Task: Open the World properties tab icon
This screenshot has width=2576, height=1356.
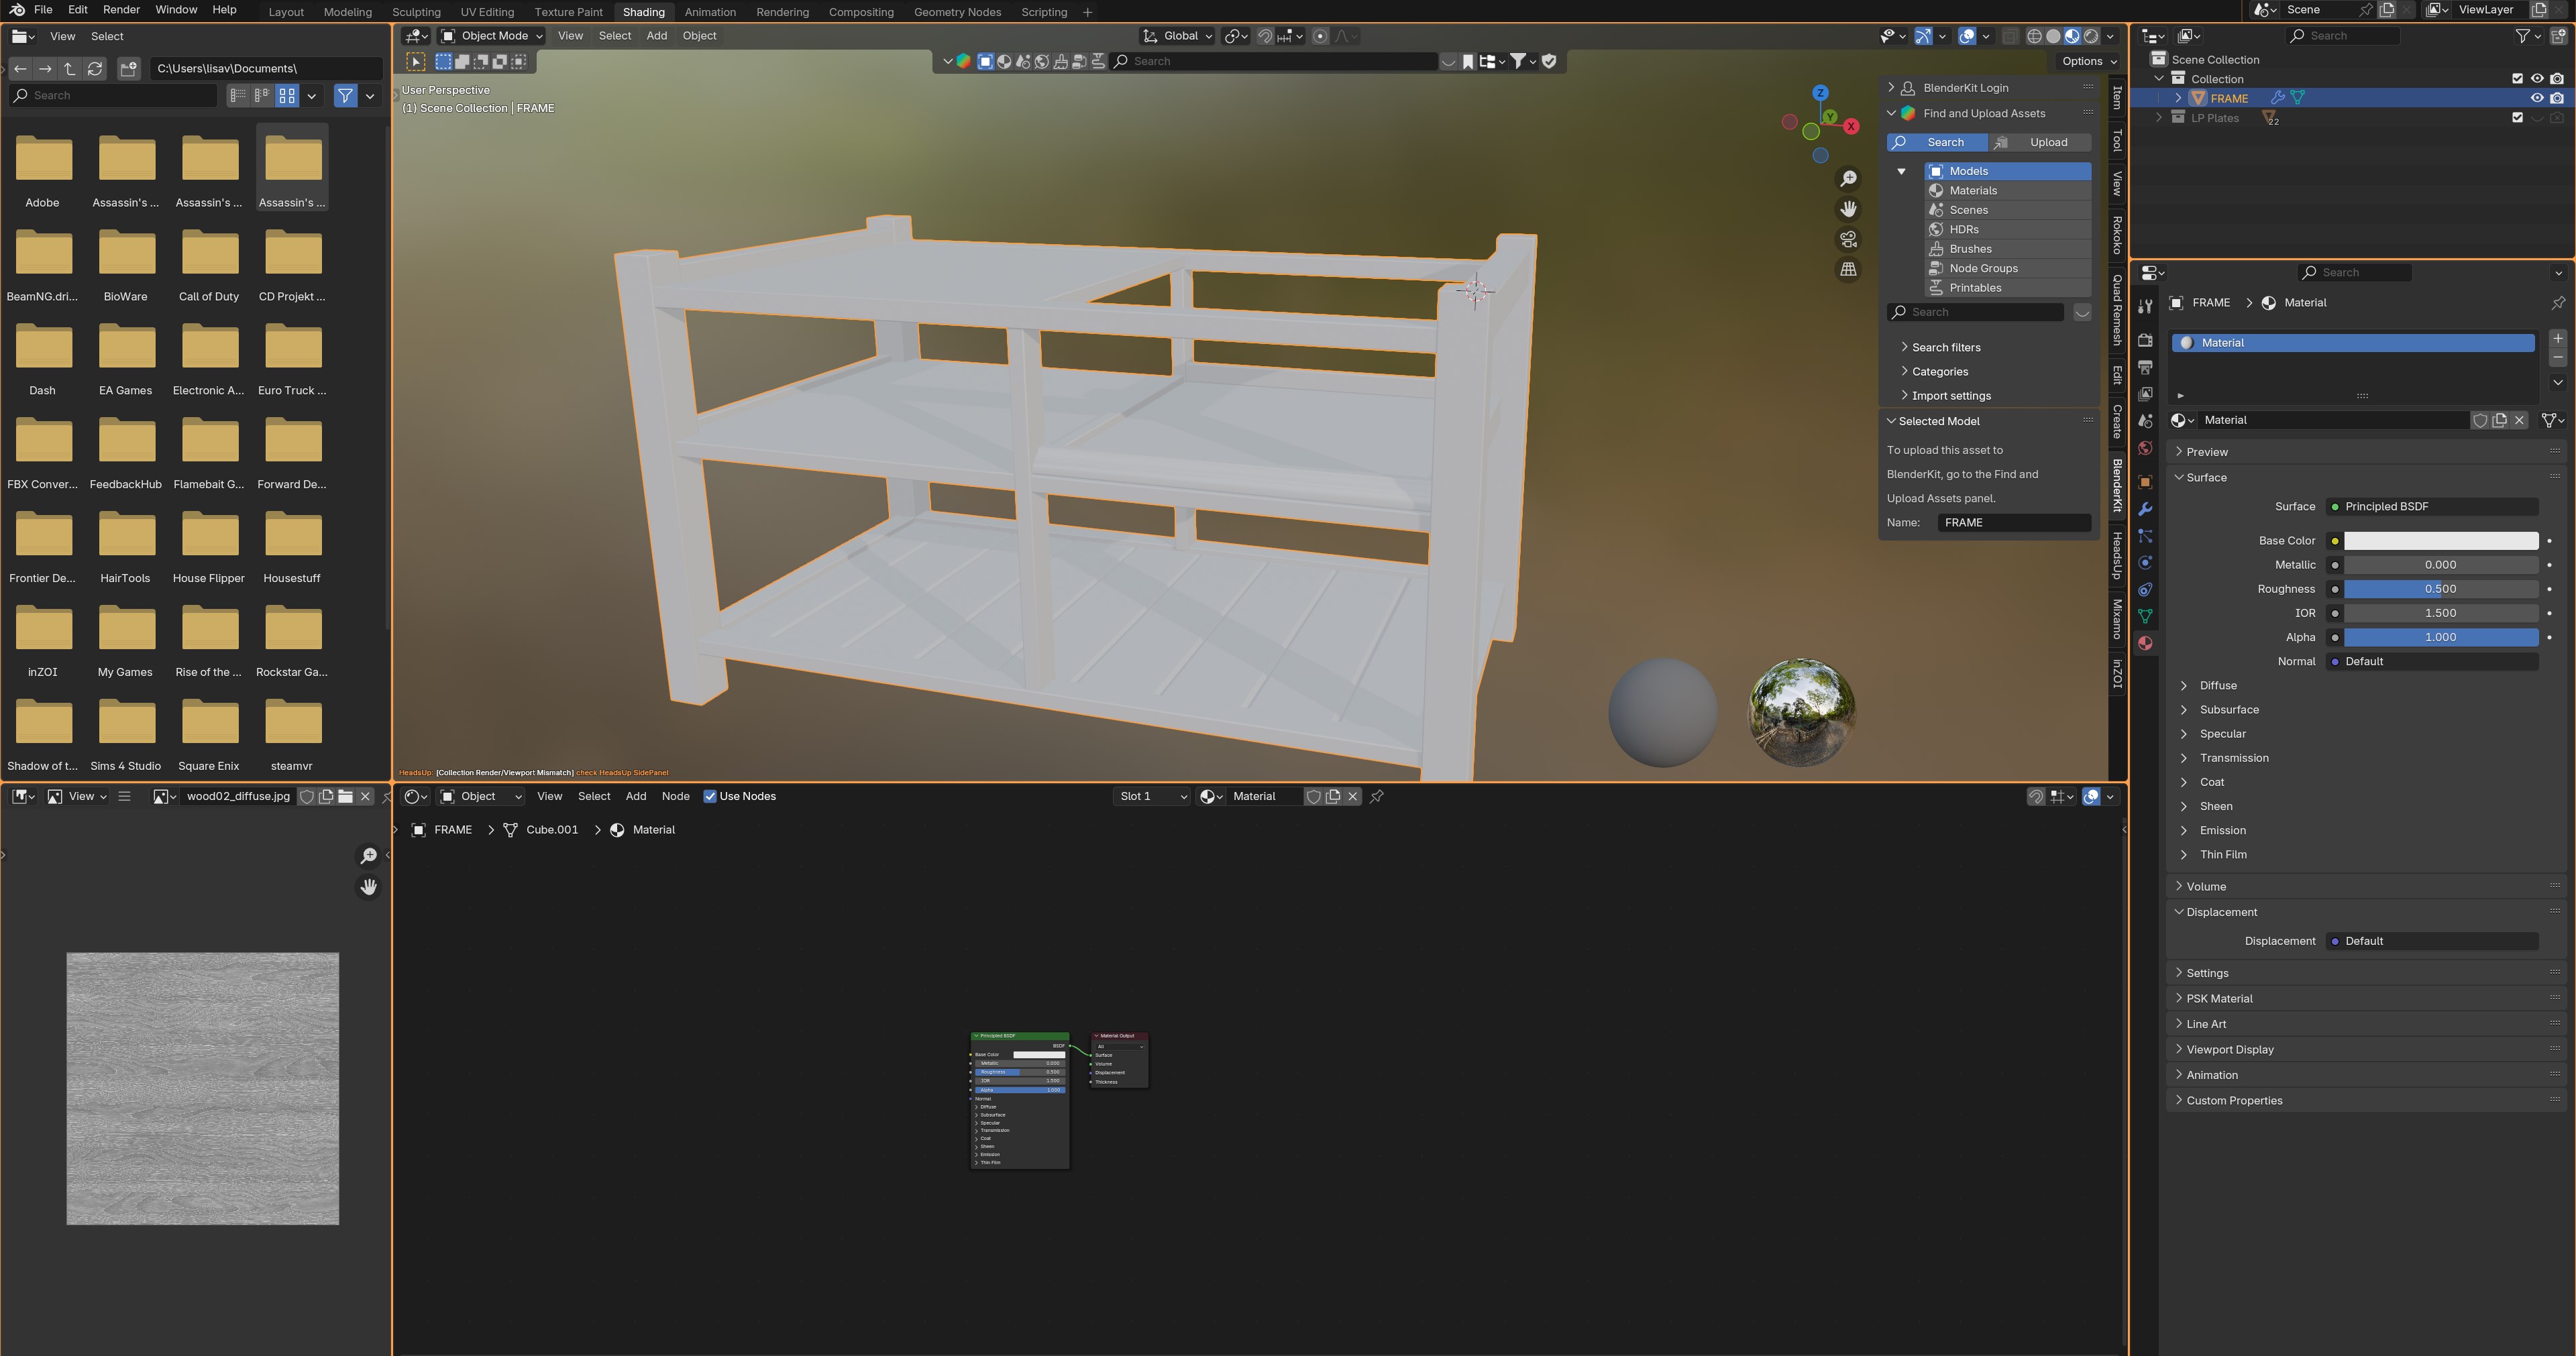Action: pyautogui.click(x=2145, y=448)
